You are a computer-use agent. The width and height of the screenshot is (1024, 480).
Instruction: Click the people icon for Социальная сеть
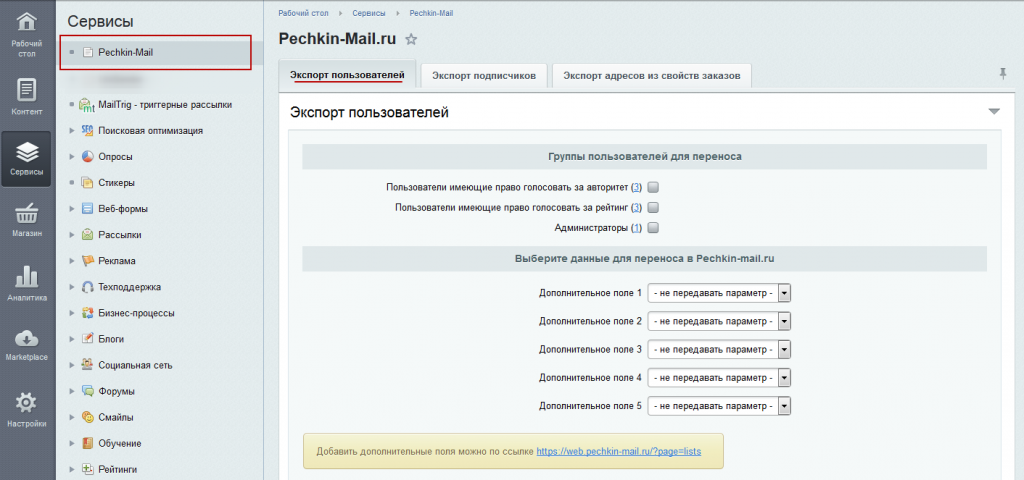pos(88,365)
